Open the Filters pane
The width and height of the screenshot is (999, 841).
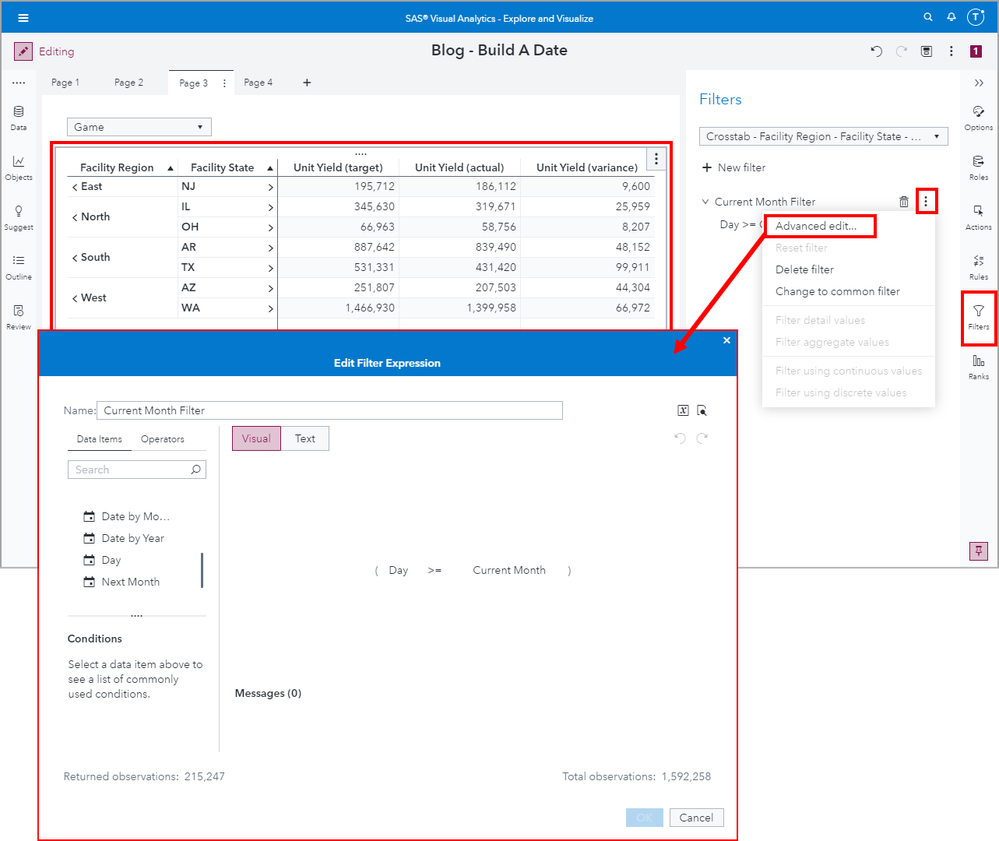[x=979, y=317]
